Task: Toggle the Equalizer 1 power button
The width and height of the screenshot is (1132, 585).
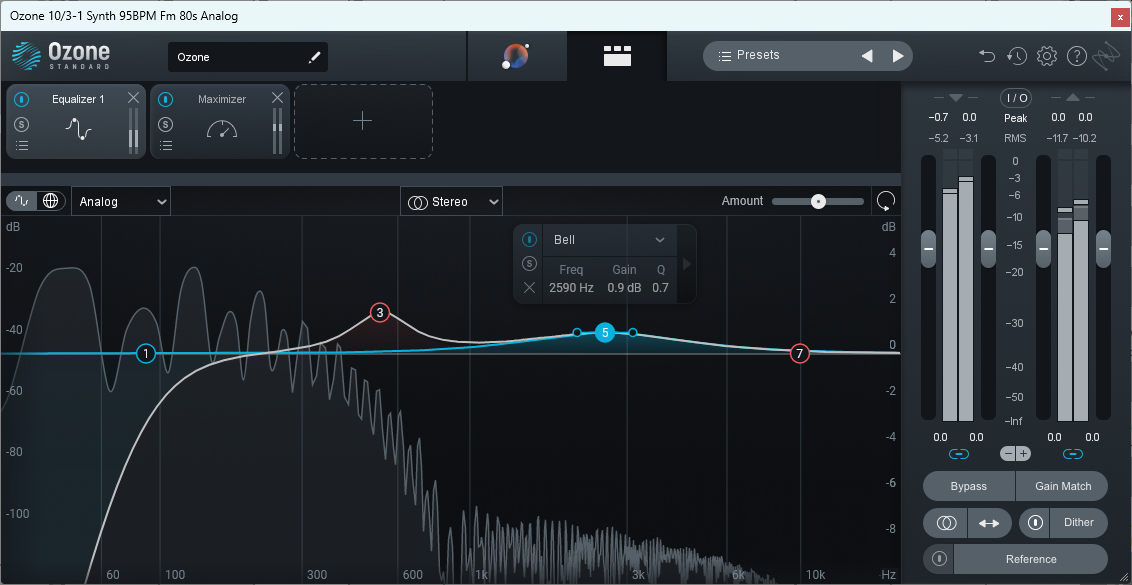Action: pyautogui.click(x=22, y=99)
